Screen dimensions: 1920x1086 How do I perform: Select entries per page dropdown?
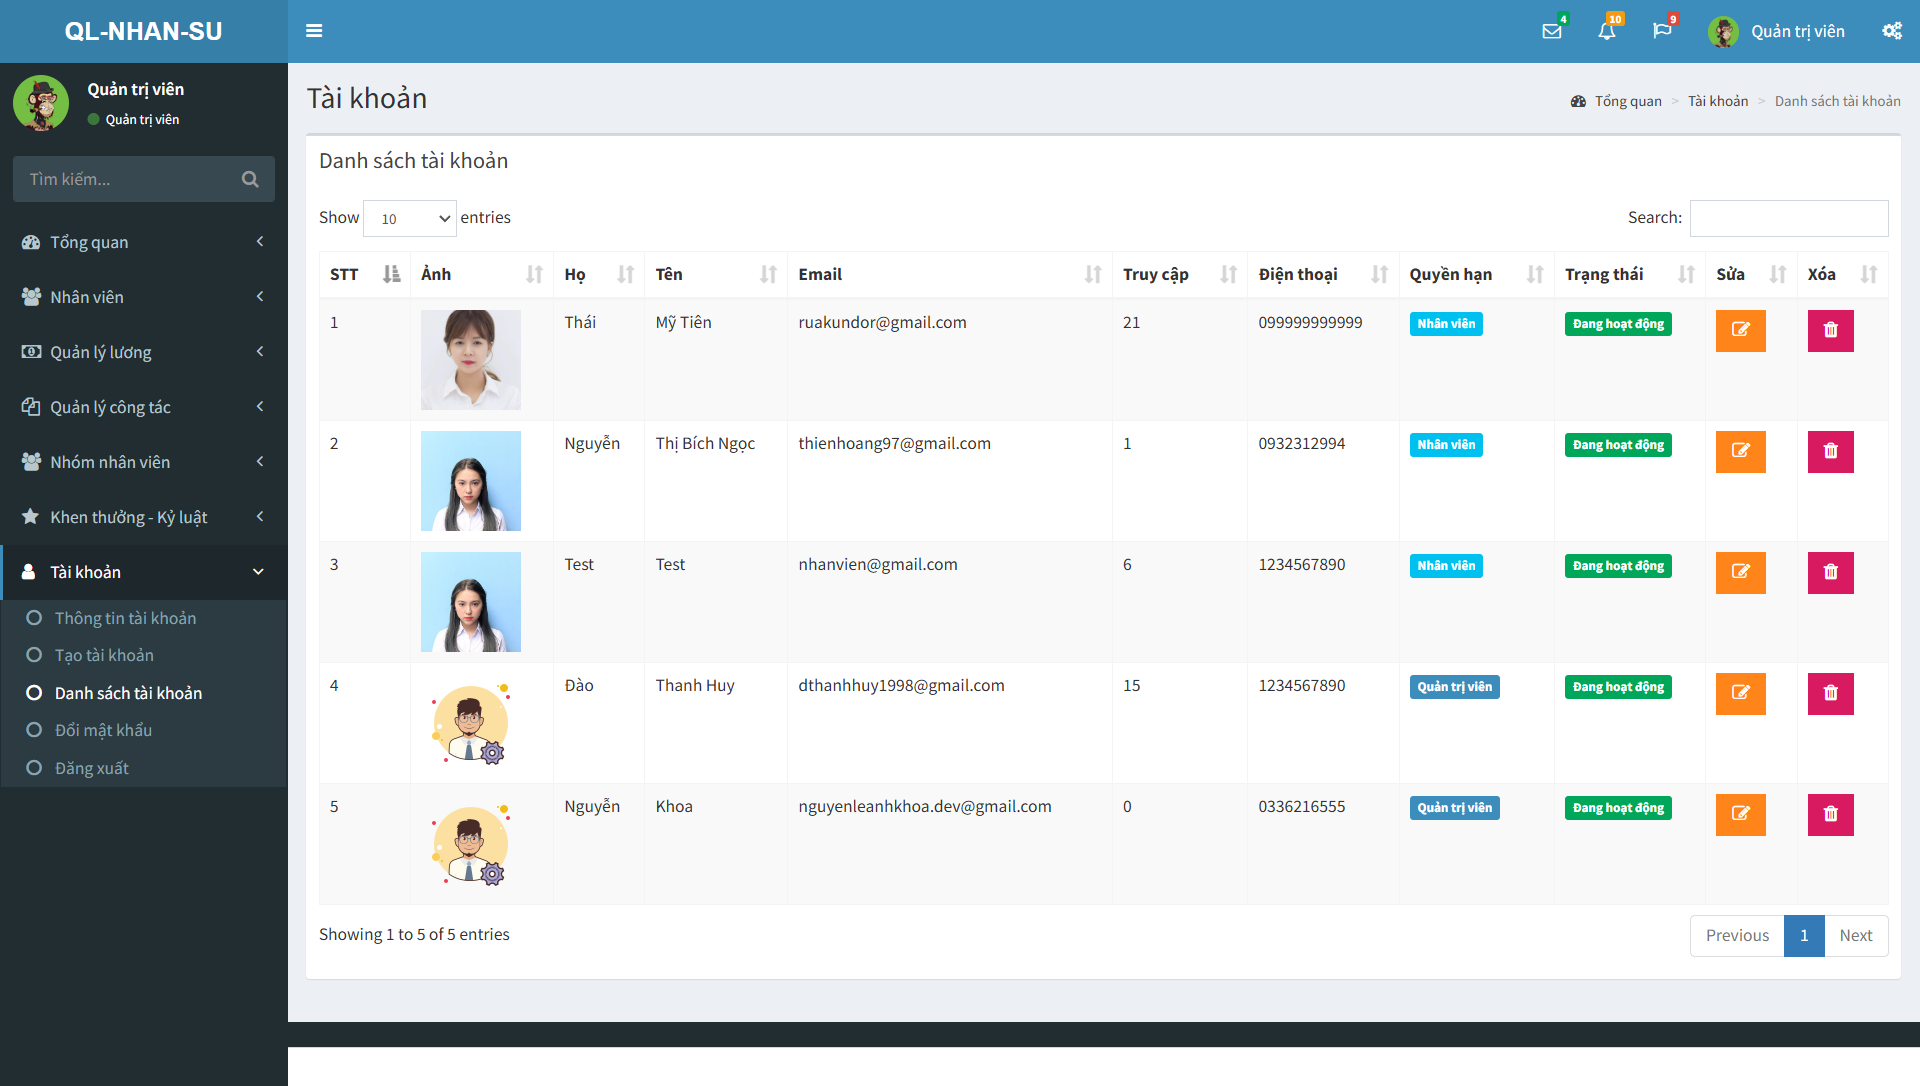(x=409, y=217)
